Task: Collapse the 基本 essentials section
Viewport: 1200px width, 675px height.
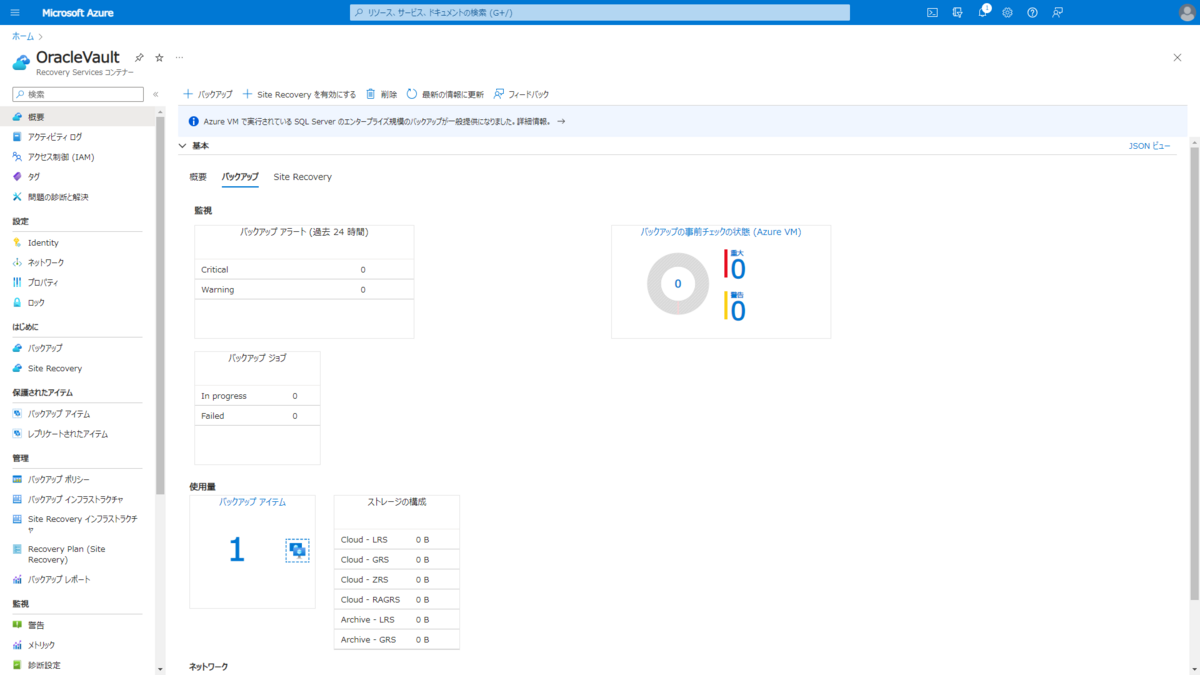Action: (x=182, y=146)
